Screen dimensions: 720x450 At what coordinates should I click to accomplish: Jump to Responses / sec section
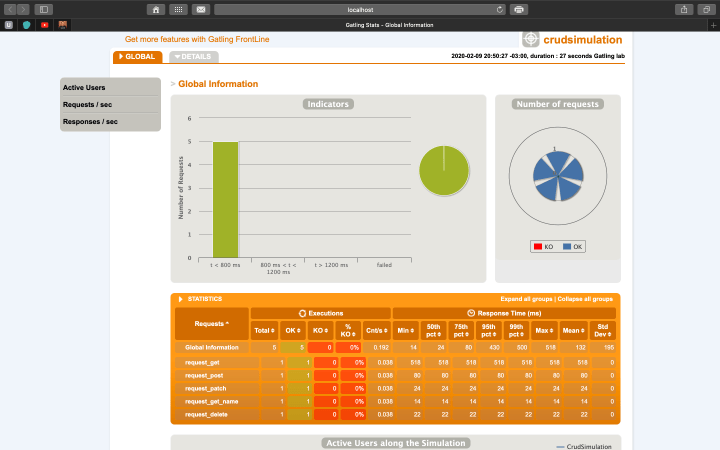(x=88, y=121)
